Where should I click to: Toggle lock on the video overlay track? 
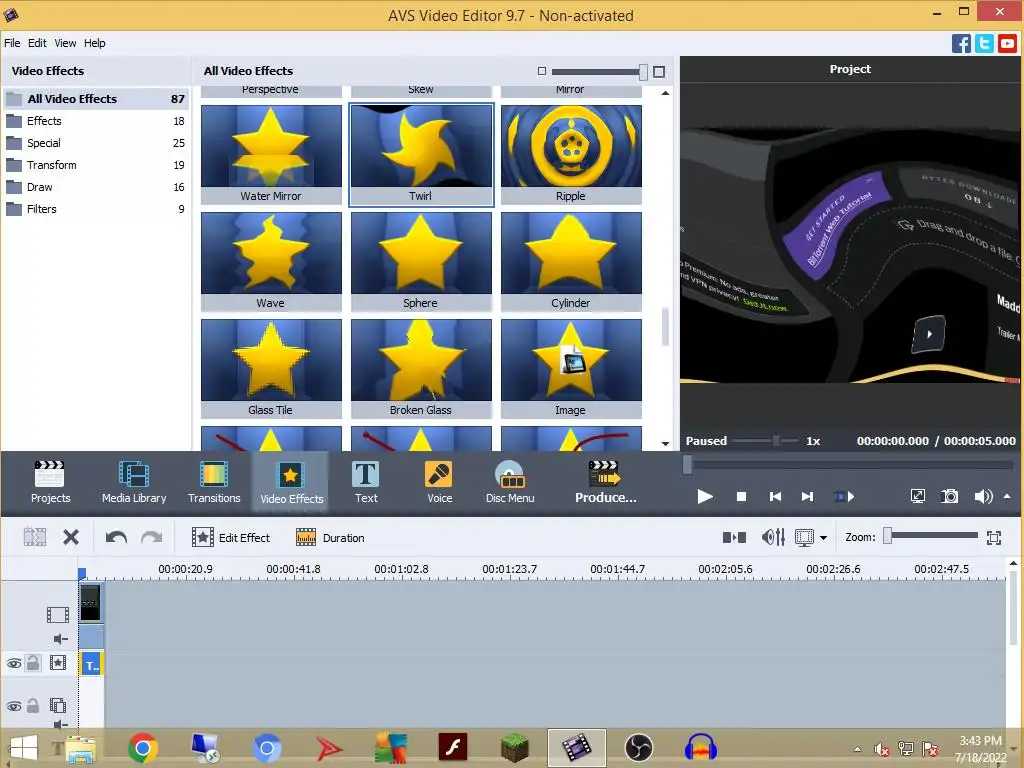click(x=33, y=705)
